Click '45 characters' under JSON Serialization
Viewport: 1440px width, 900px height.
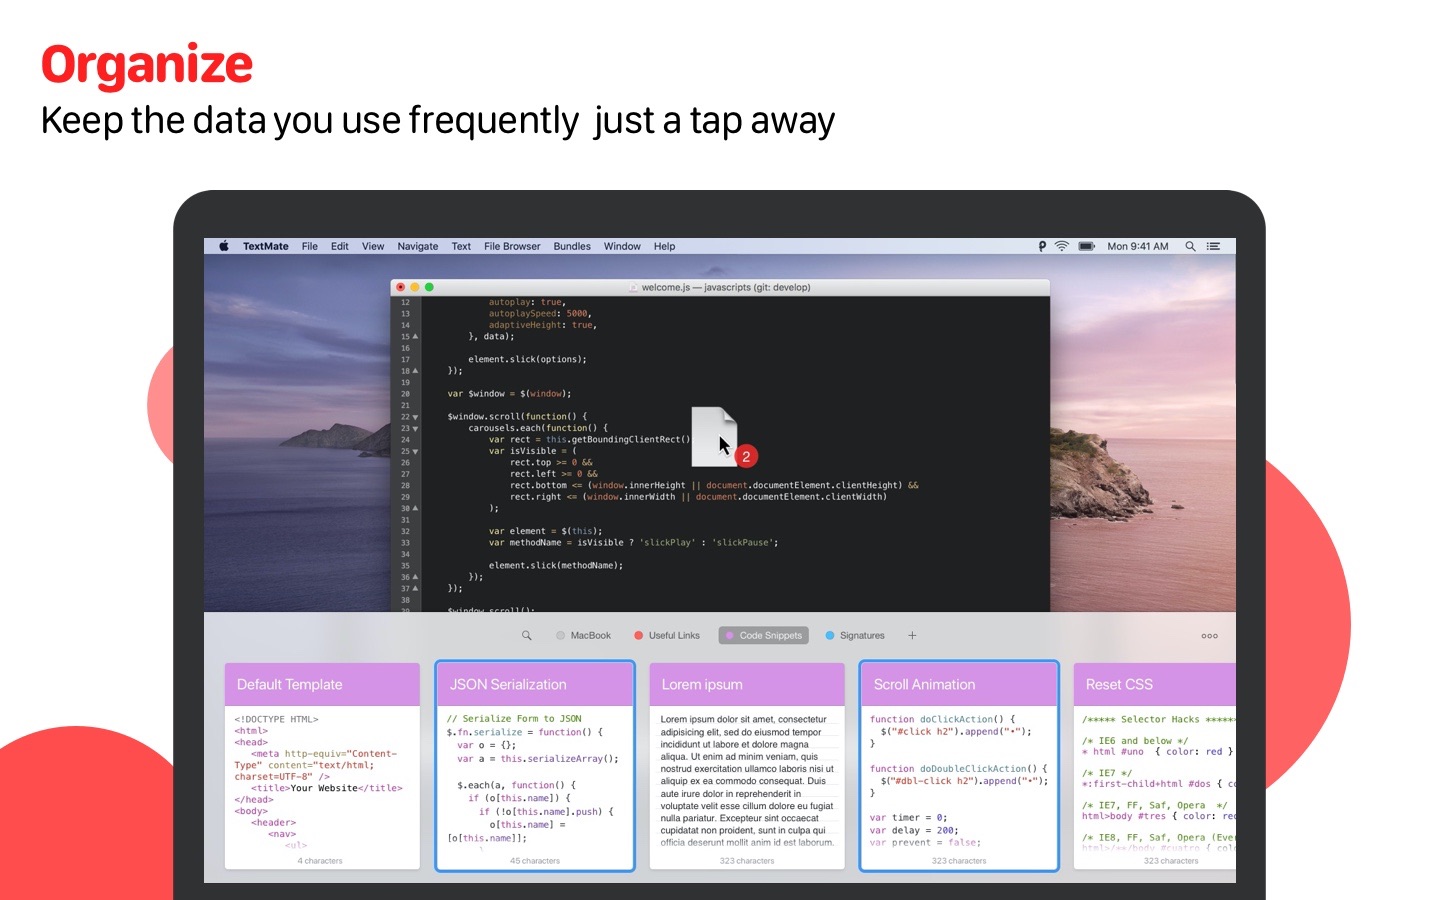point(535,861)
